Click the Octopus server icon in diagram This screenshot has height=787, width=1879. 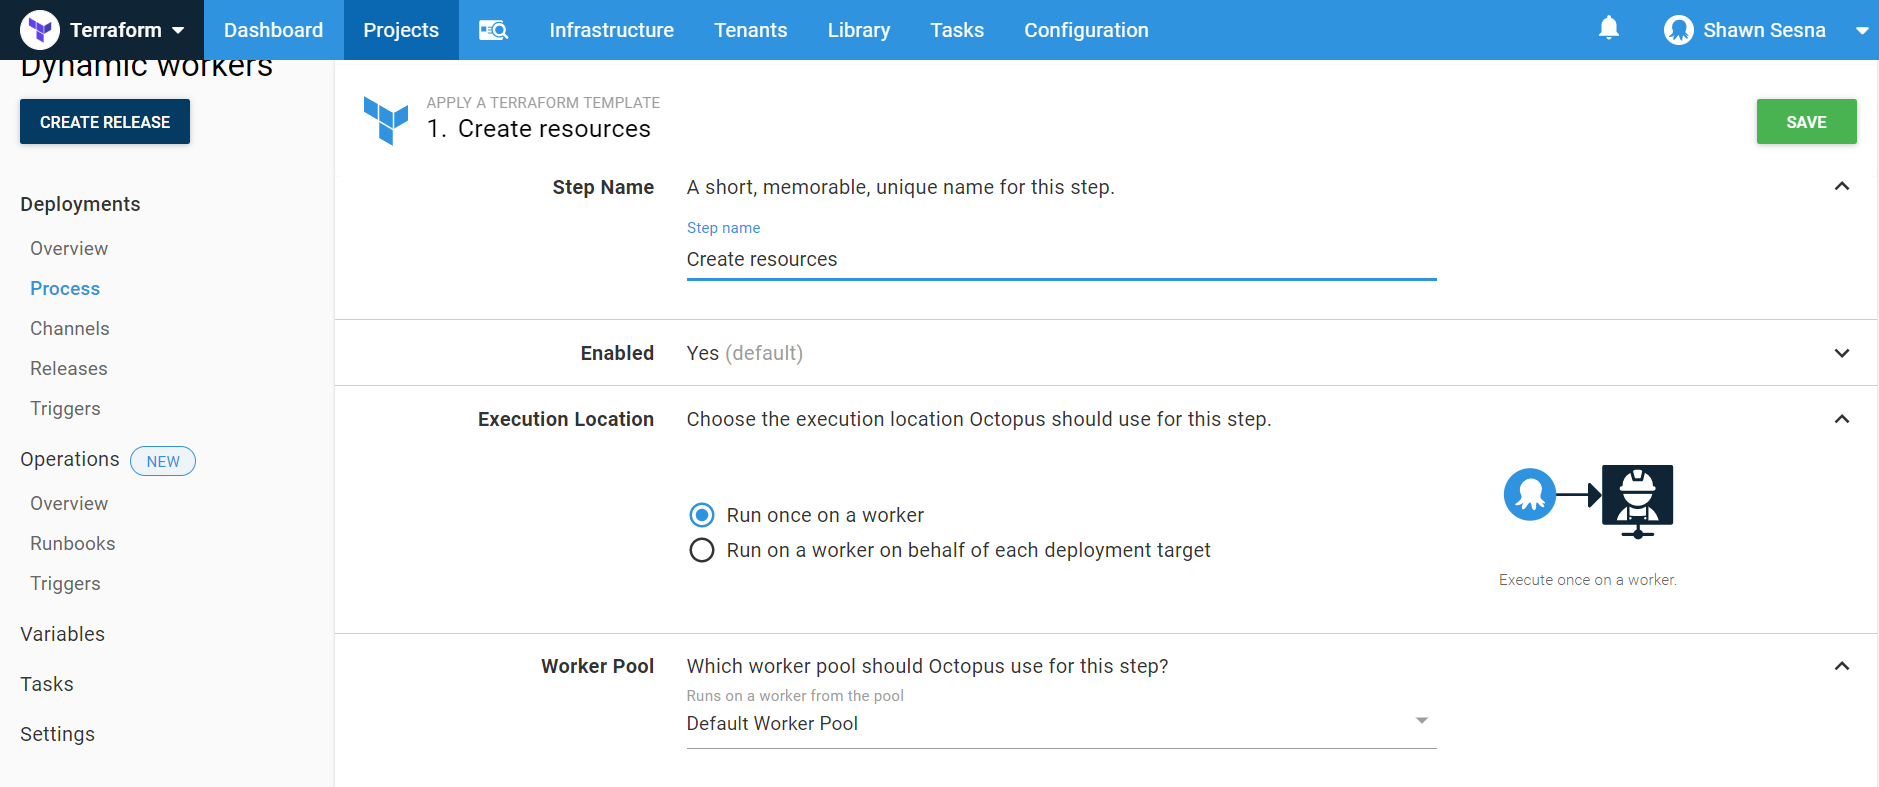1529,494
